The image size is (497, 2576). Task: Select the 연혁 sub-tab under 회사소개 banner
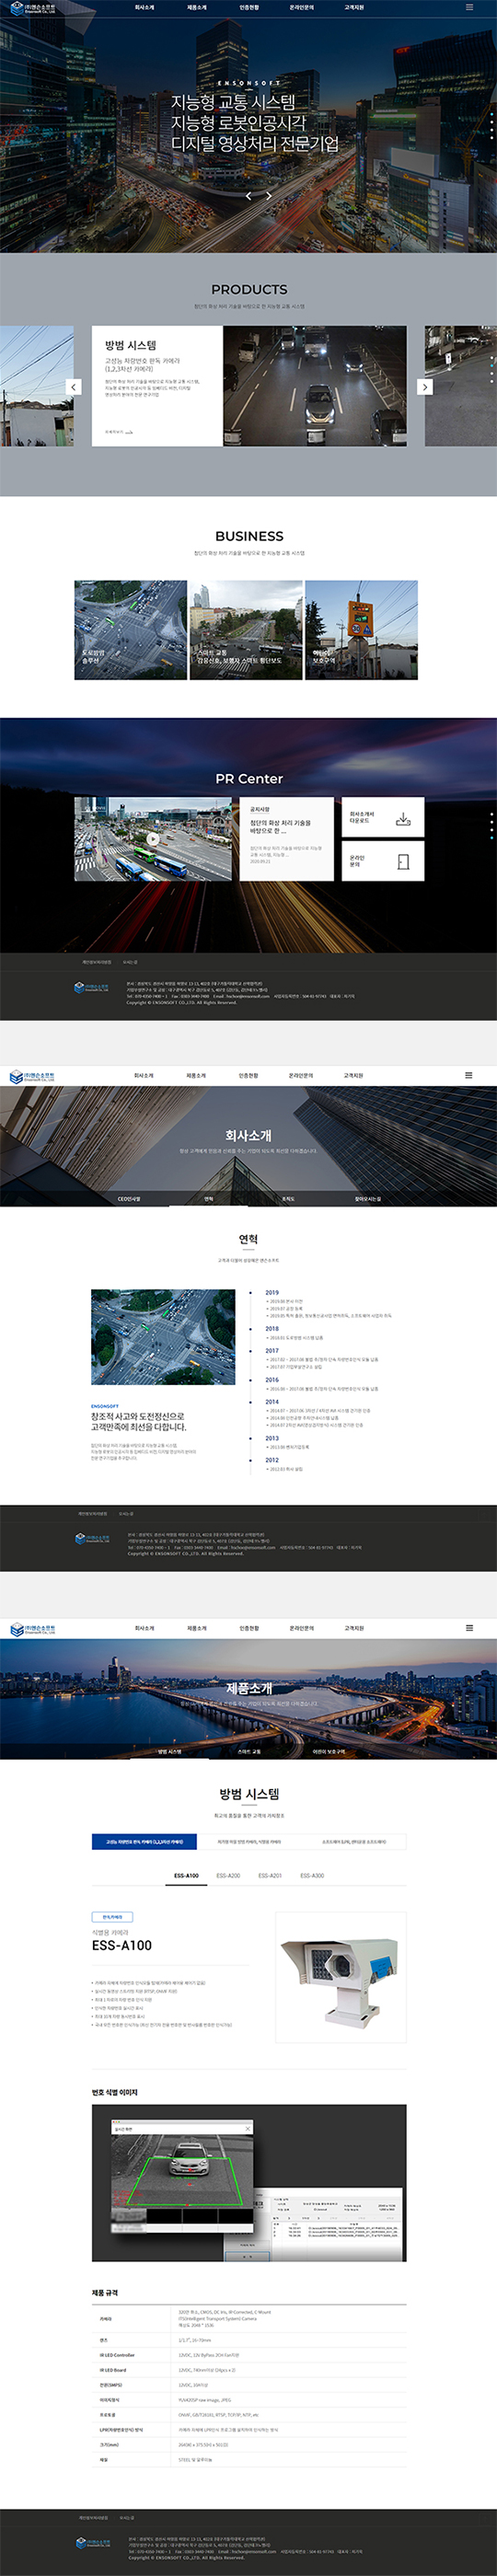208,1198
